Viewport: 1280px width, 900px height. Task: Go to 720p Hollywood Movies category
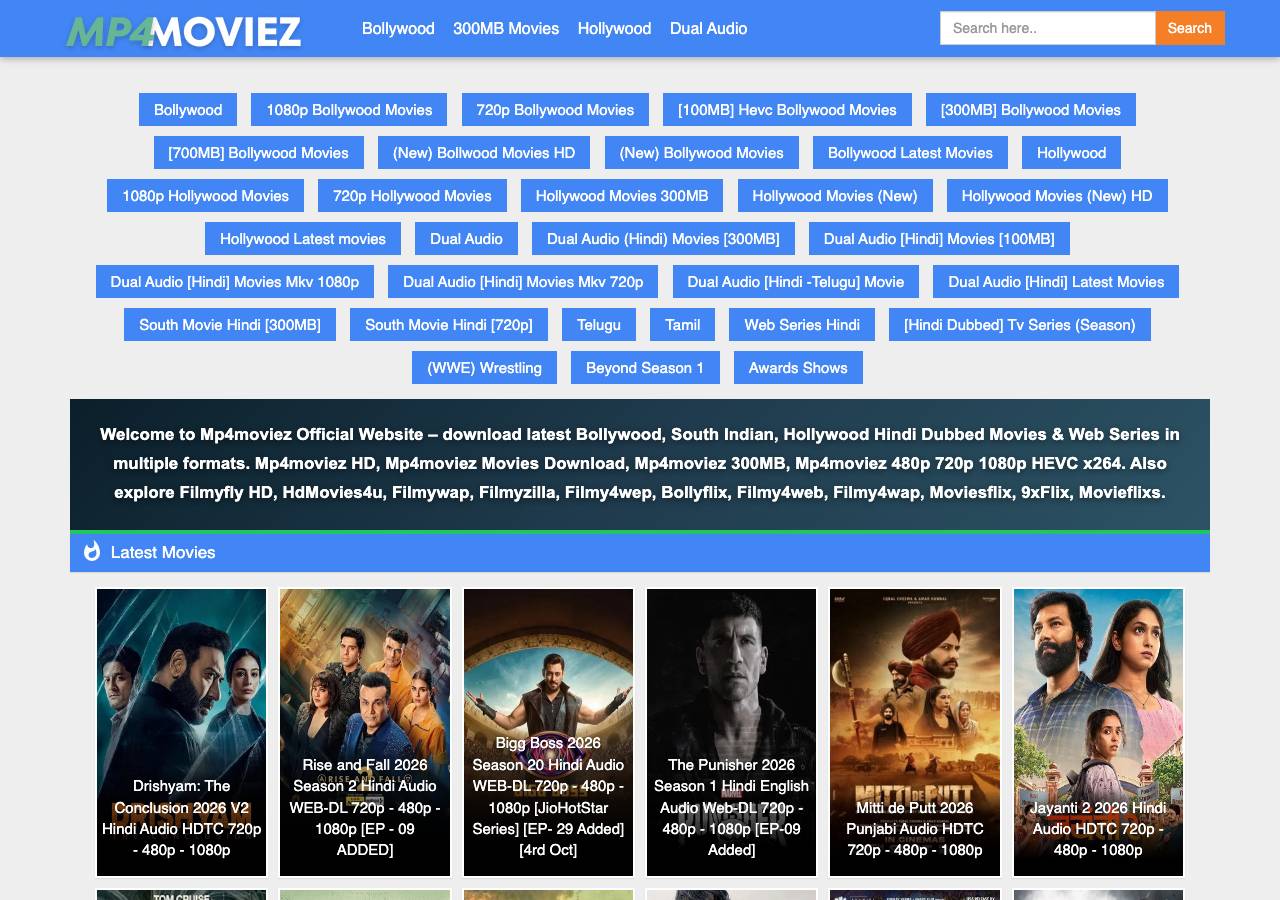pos(412,196)
